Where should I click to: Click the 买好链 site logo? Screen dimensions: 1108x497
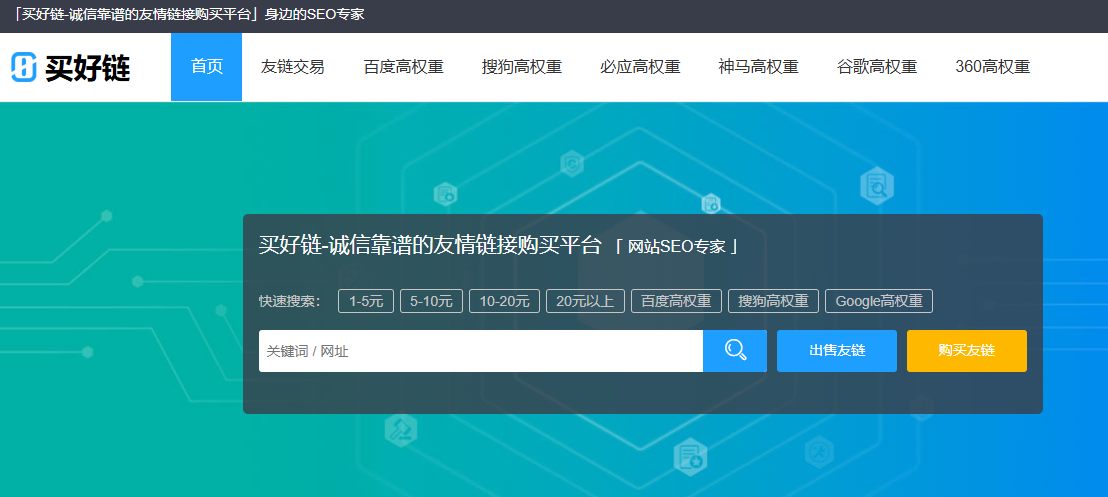(x=71, y=67)
